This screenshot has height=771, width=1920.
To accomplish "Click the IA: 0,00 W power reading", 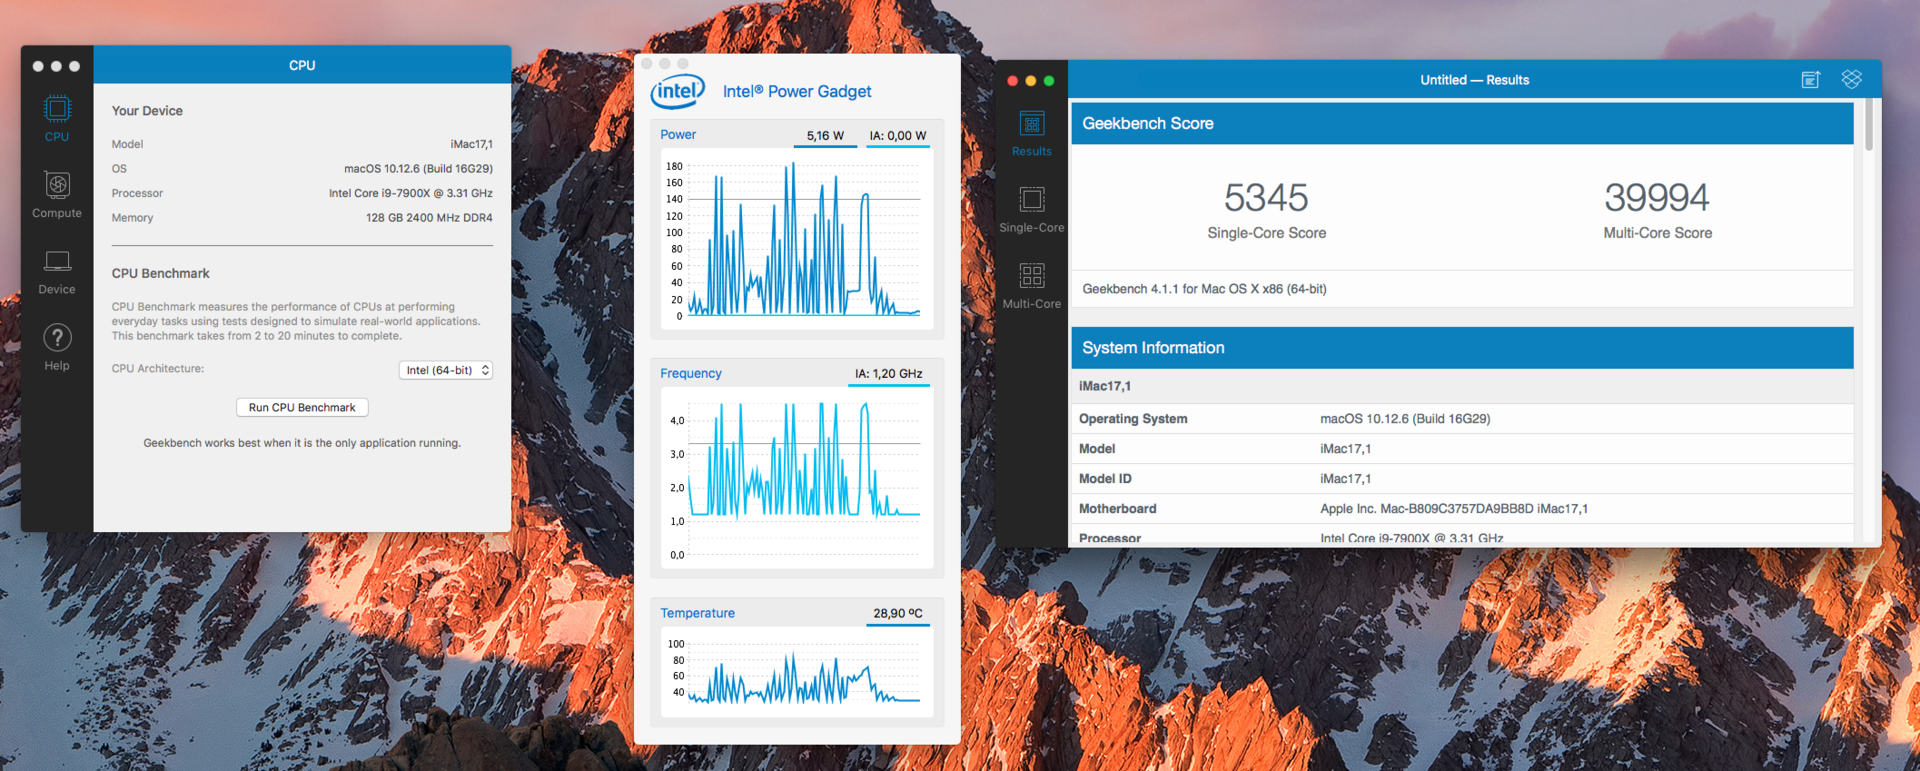I will coord(897,136).
